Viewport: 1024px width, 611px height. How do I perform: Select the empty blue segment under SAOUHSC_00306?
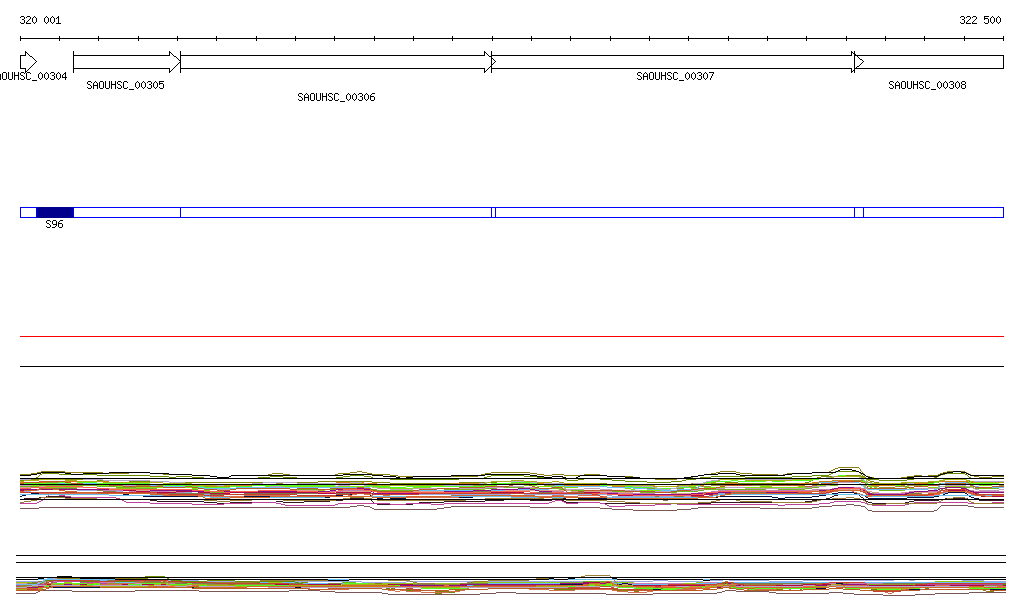336,212
